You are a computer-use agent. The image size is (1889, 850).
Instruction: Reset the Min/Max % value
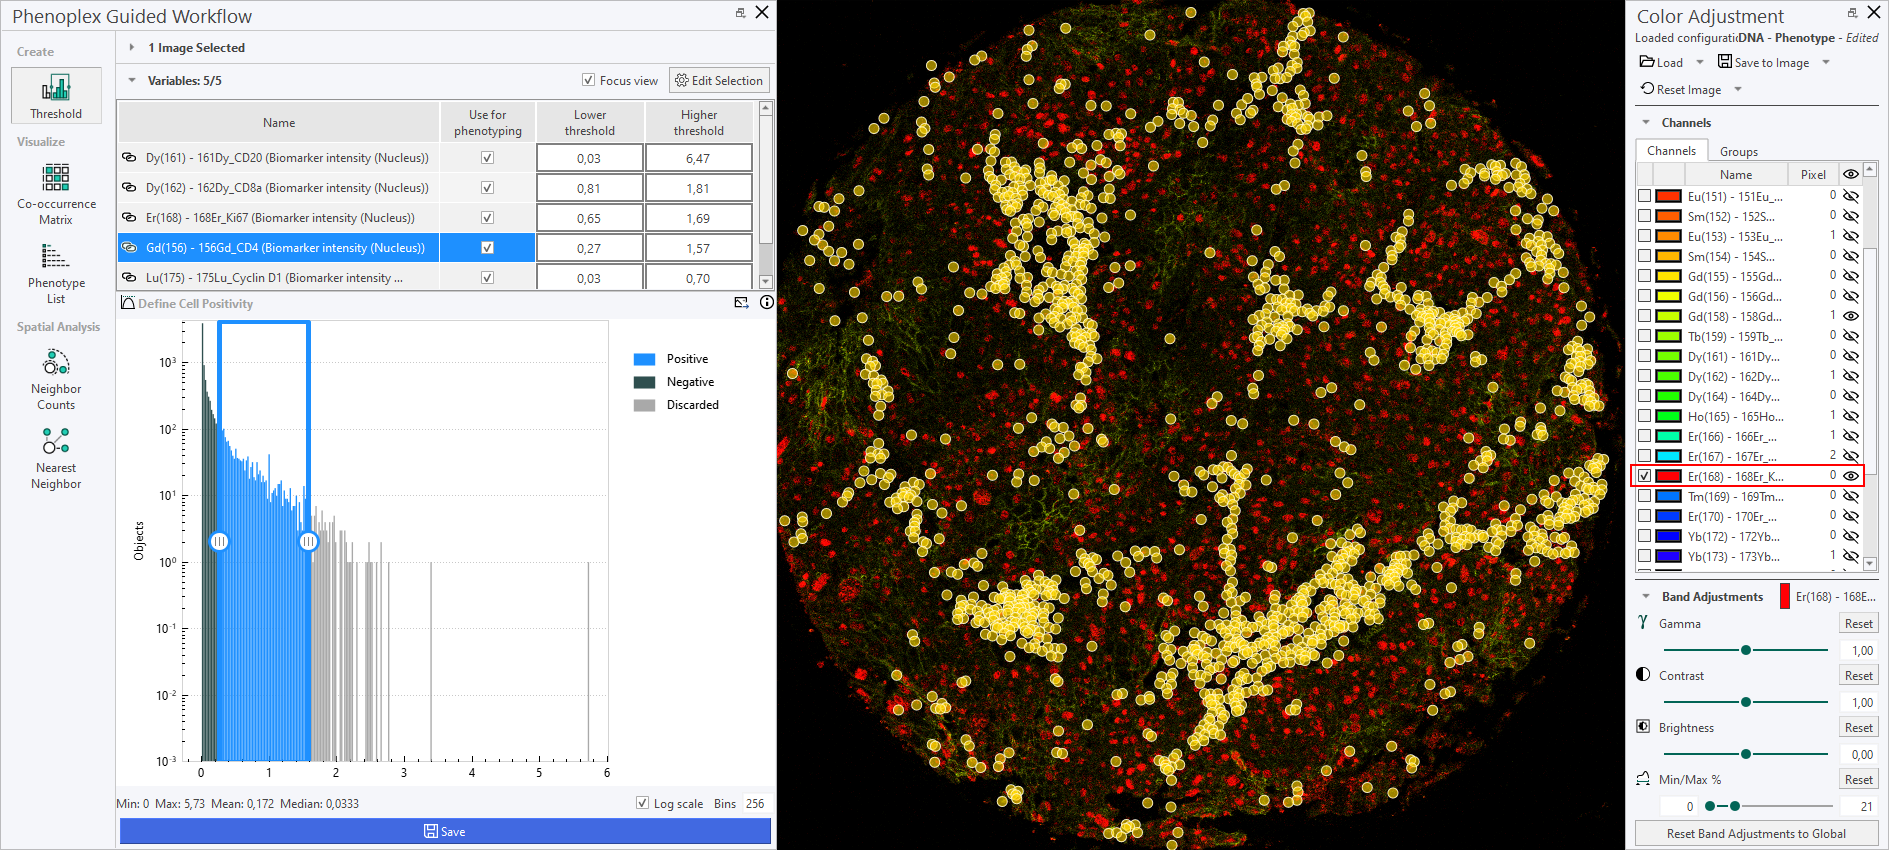(1858, 779)
